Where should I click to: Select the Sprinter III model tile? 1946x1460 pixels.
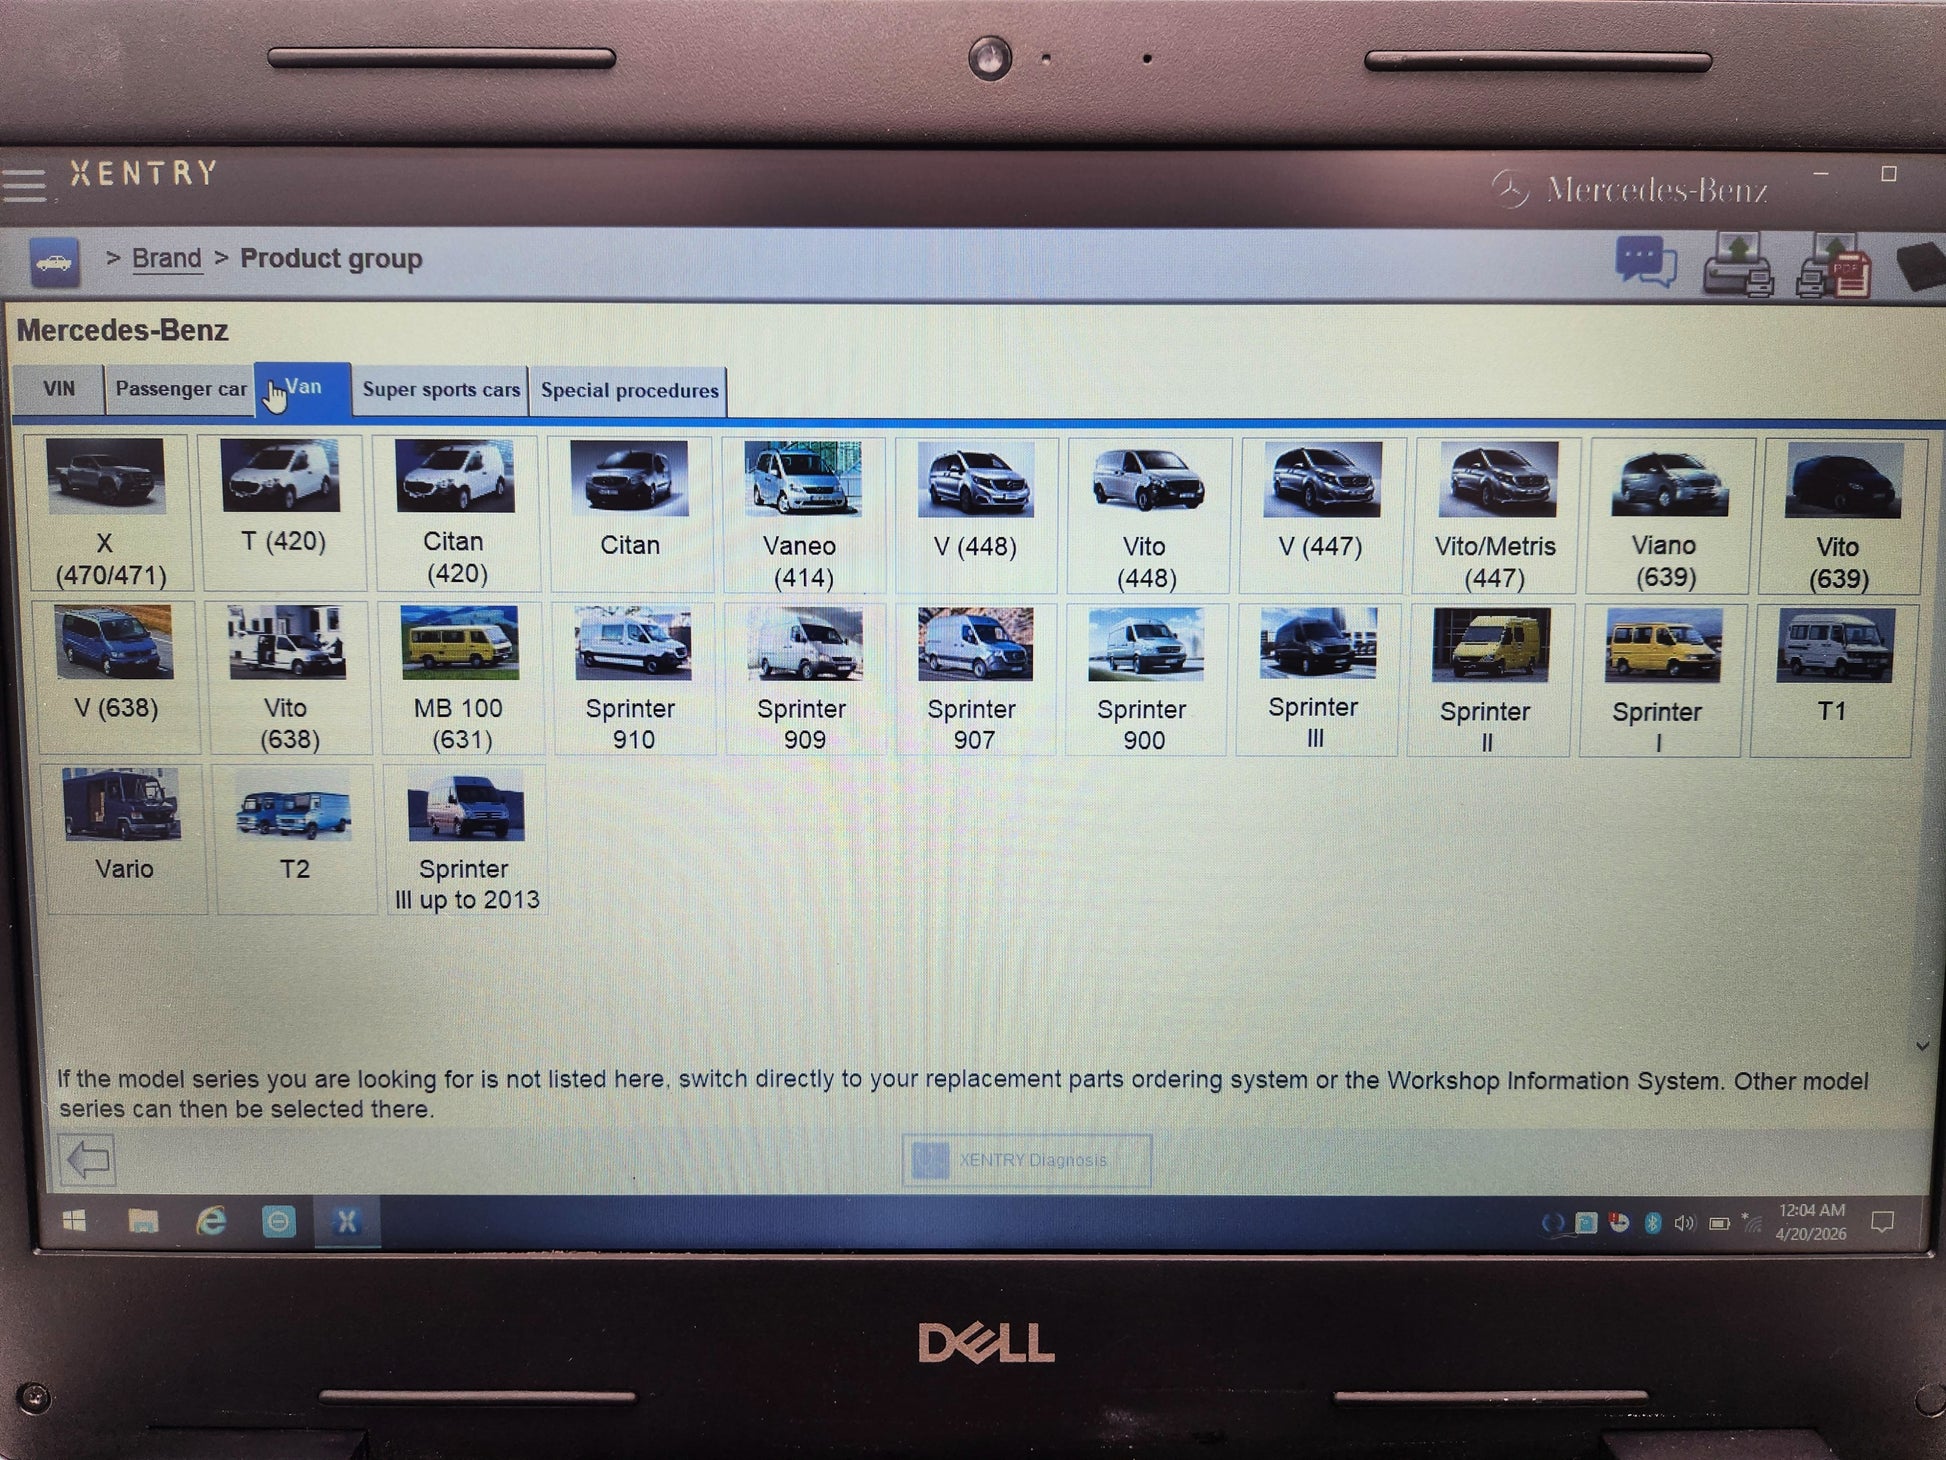pyautogui.click(x=1316, y=678)
